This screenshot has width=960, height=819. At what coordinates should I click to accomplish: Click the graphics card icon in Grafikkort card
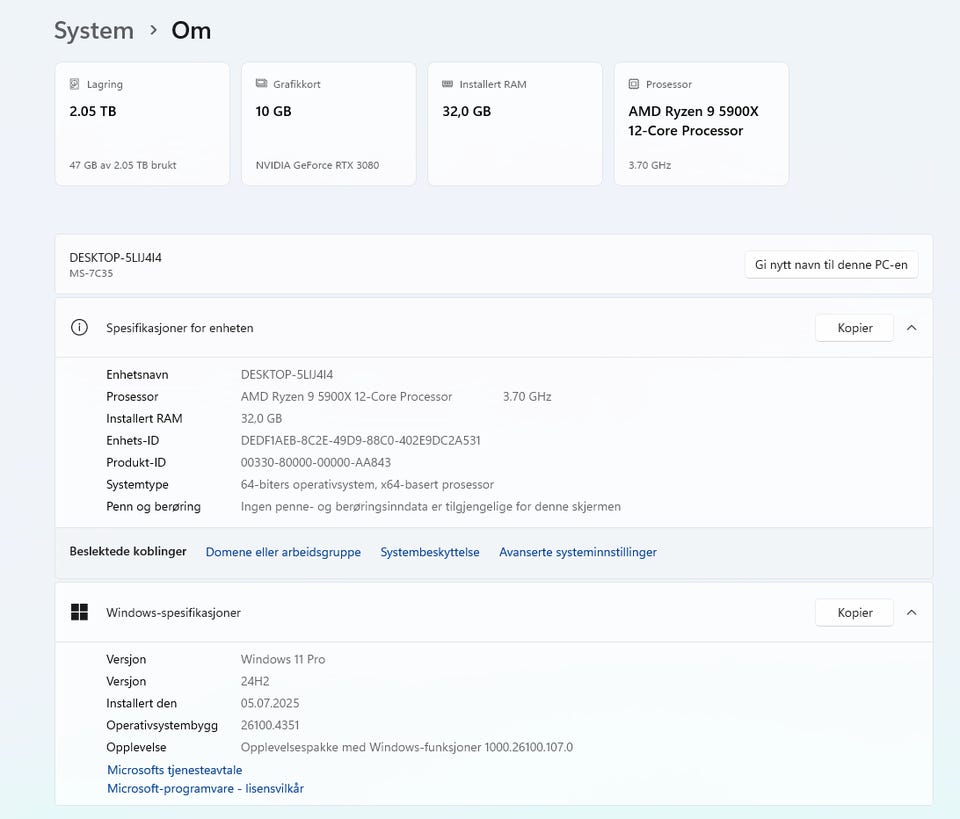[x=262, y=85]
